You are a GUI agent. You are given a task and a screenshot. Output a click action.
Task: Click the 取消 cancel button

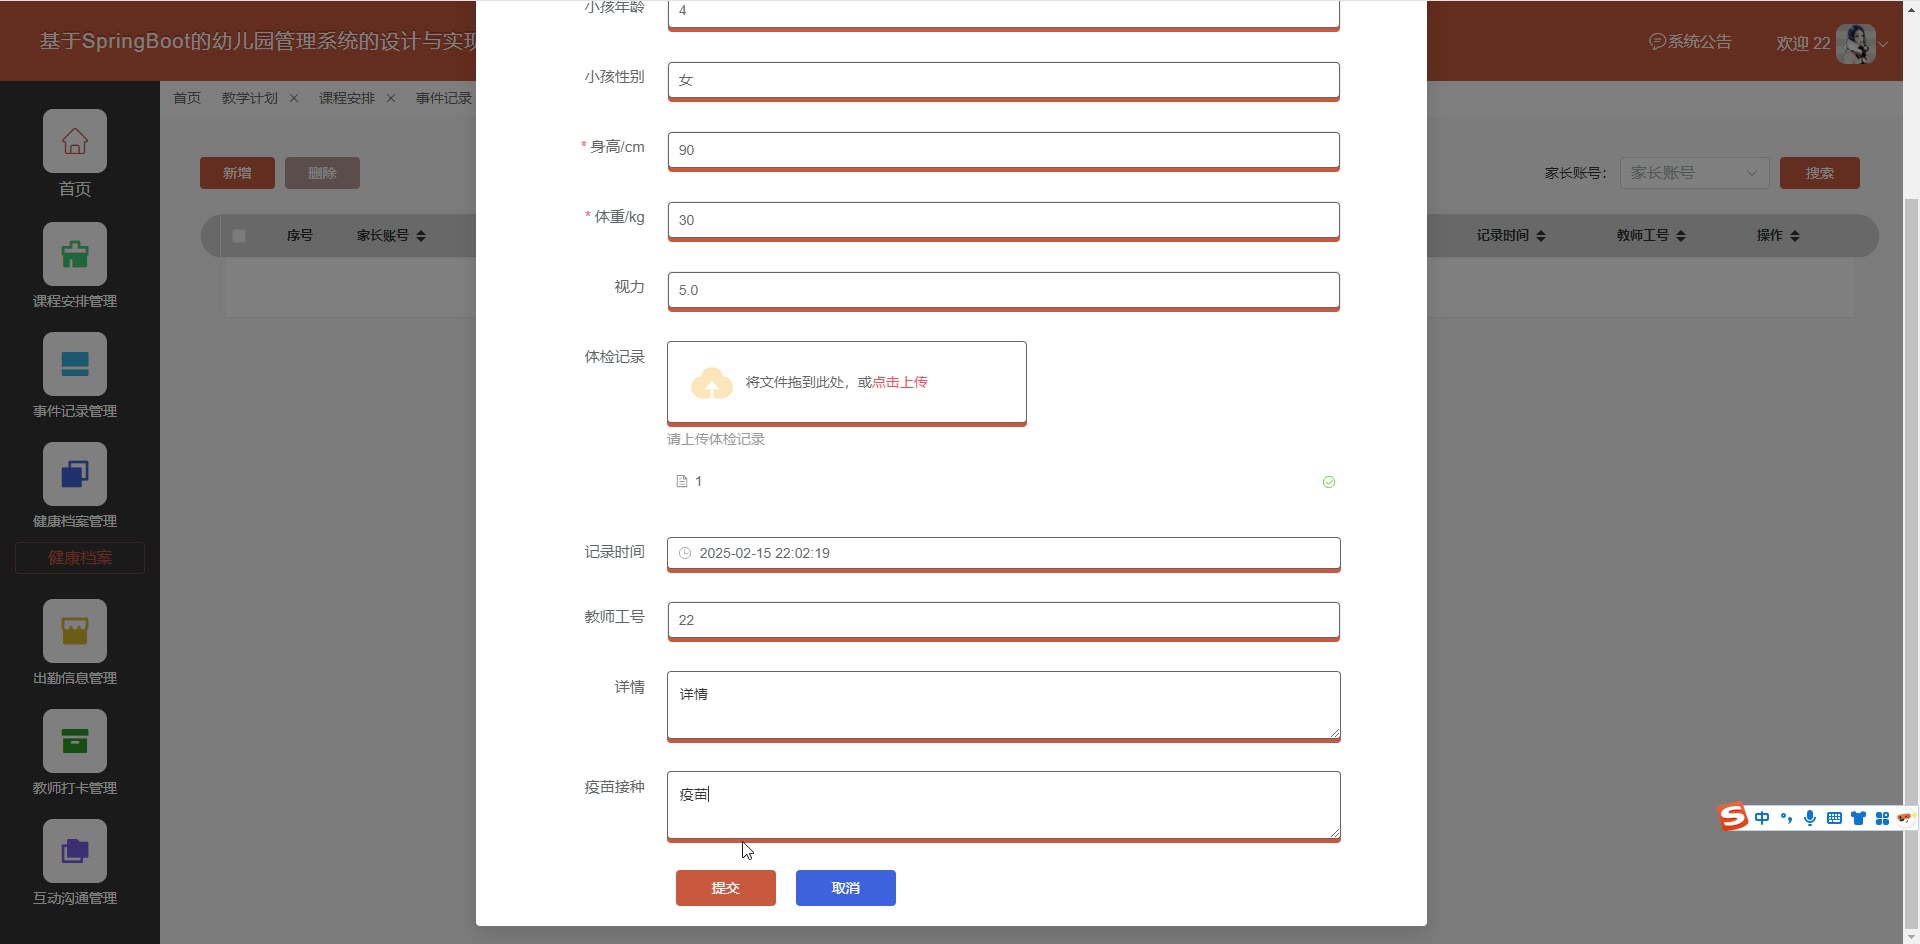point(845,888)
